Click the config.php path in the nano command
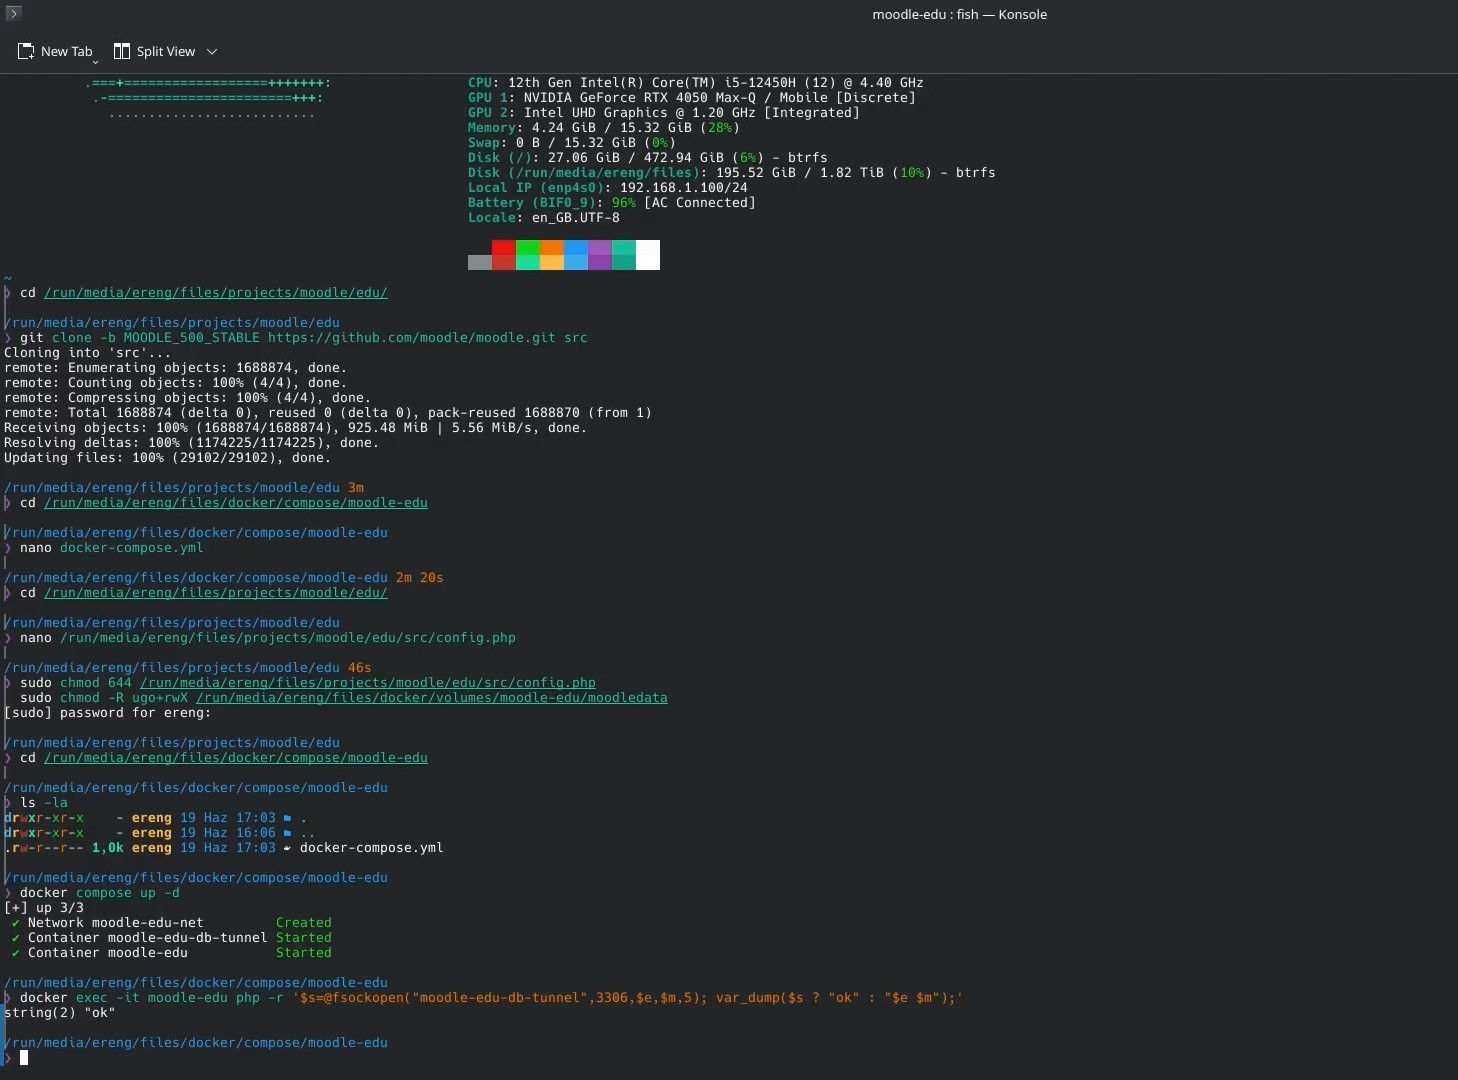1458x1080 pixels. coord(288,638)
